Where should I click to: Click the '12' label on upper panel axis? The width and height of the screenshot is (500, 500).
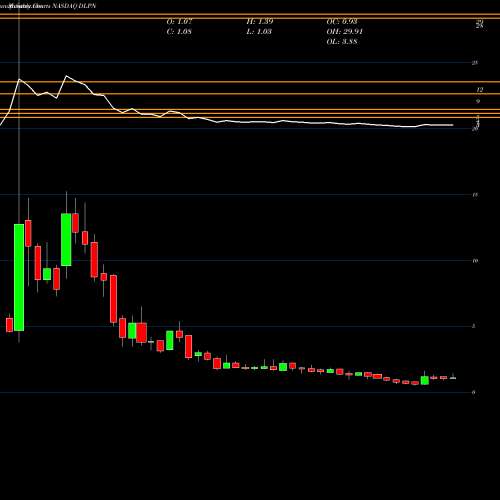point(480,89)
